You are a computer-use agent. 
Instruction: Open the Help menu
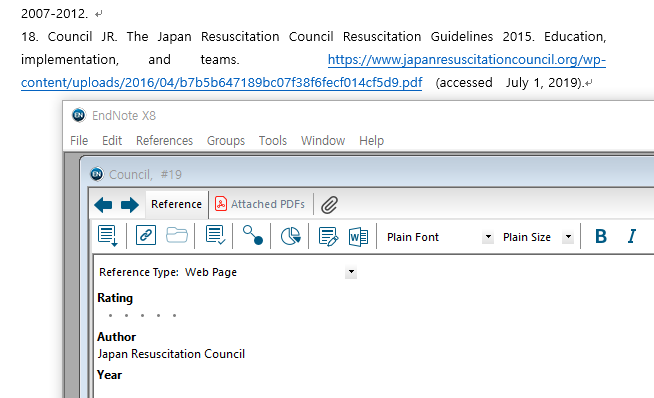pos(371,141)
